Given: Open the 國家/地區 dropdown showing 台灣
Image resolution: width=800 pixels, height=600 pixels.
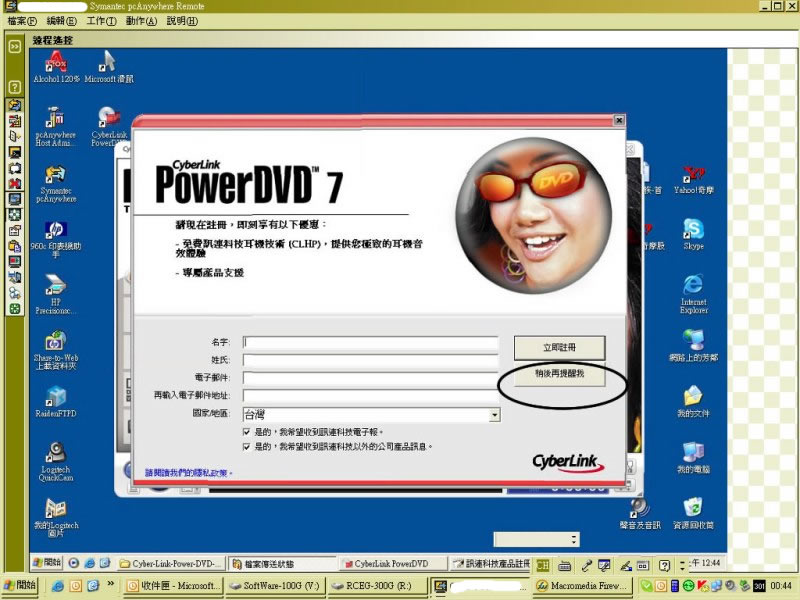Looking at the screenshot, I should [371, 414].
